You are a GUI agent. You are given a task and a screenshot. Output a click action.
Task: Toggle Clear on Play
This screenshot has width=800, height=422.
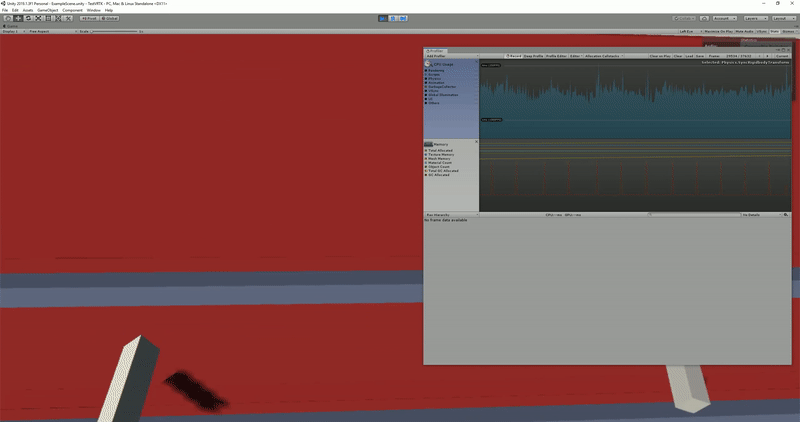(x=660, y=56)
